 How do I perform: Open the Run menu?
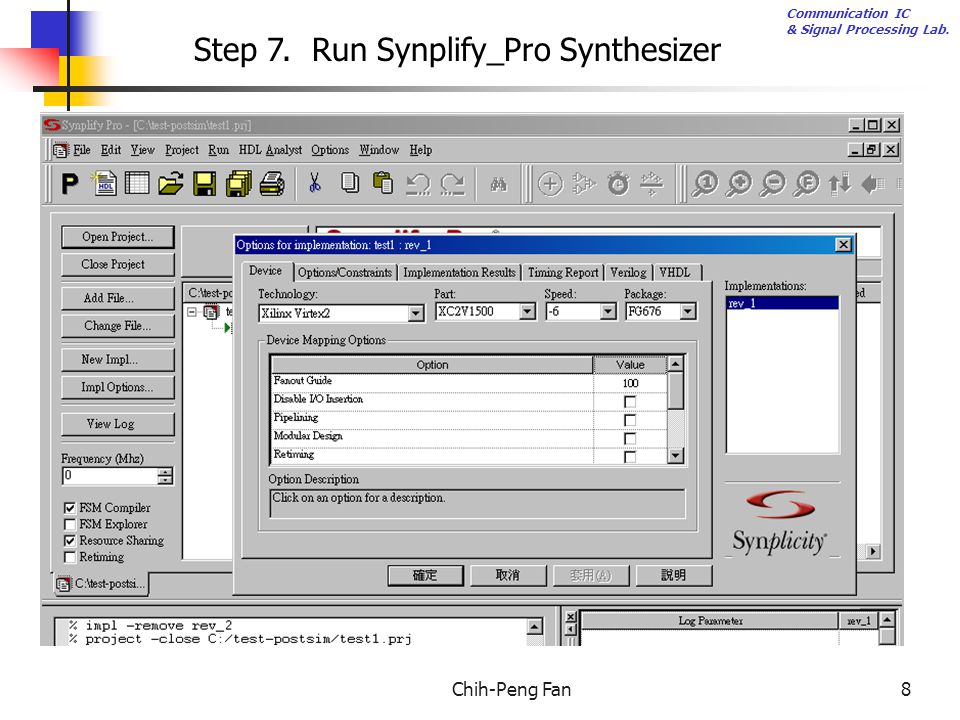point(219,150)
